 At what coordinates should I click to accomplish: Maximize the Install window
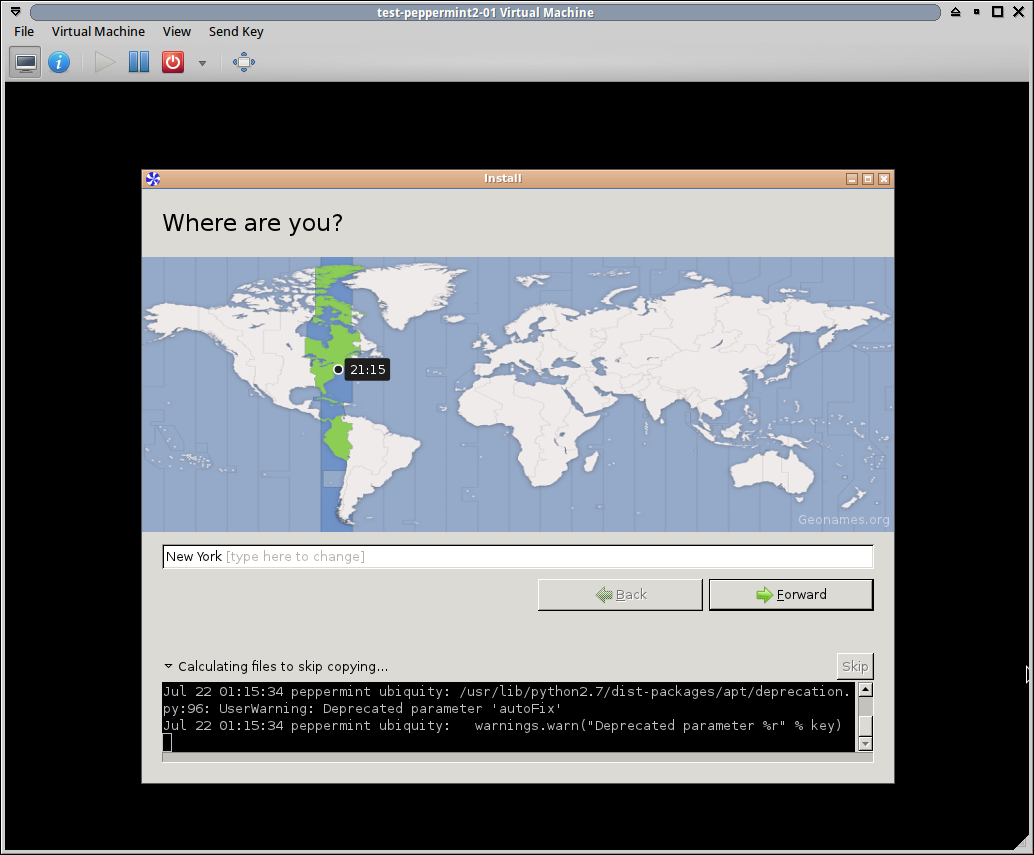[x=868, y=179]
